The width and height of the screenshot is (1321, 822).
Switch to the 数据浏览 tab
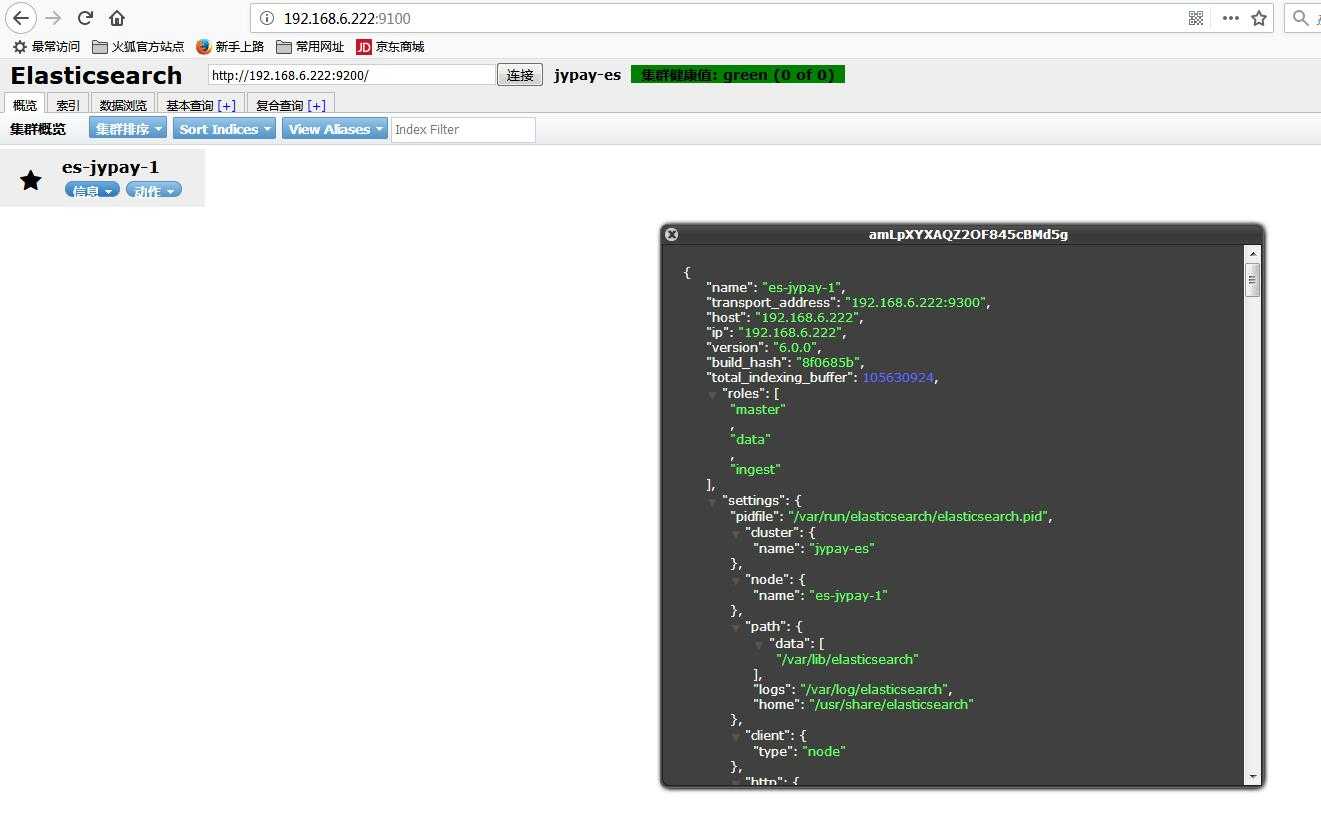point(123,105)
